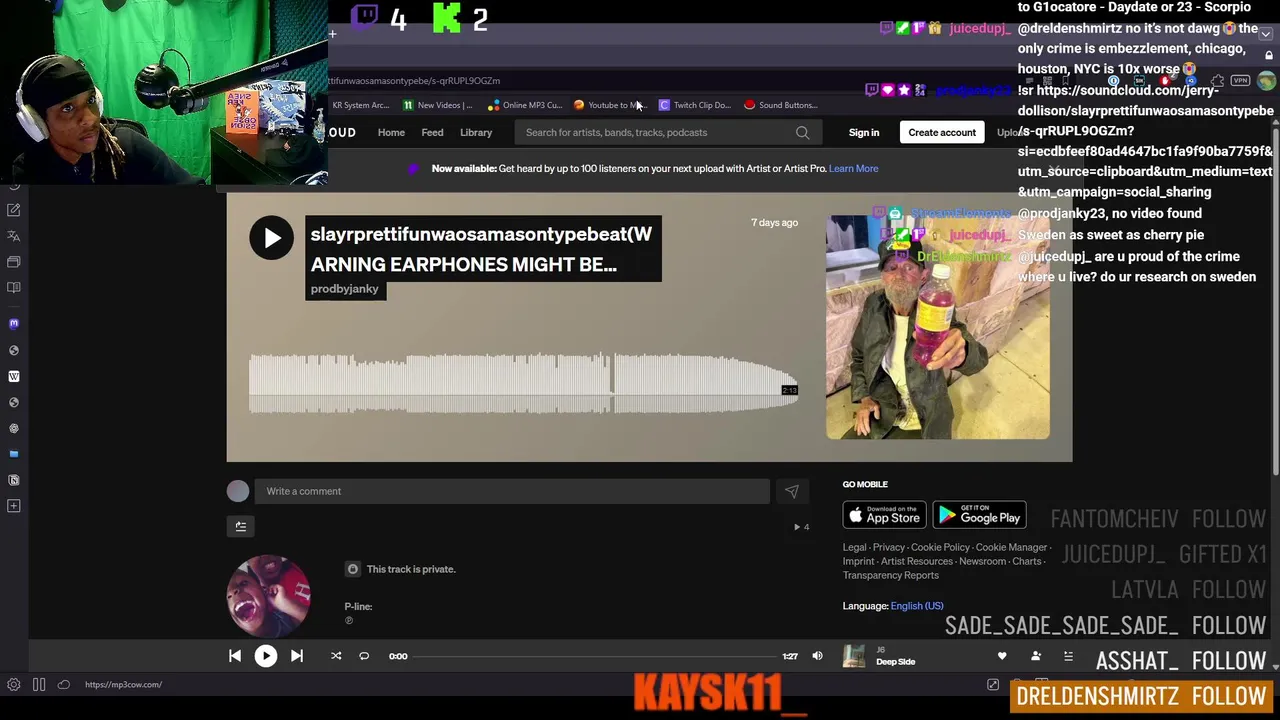Seek within the track waveform
This screenshot has width=1280, height=720.
click(523, 383)
